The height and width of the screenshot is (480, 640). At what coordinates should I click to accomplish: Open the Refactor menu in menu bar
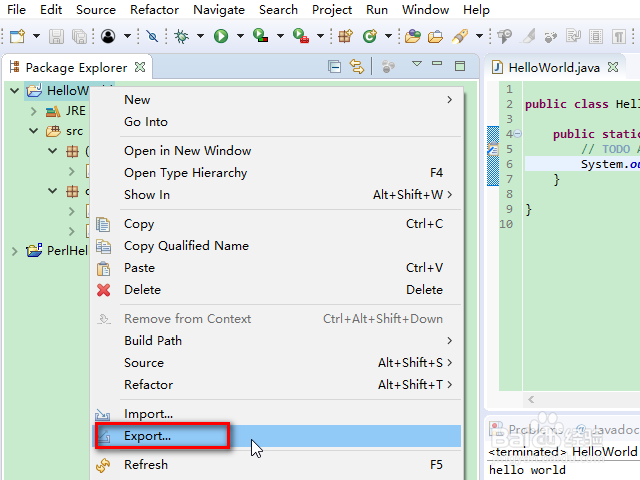coord(154,9)
